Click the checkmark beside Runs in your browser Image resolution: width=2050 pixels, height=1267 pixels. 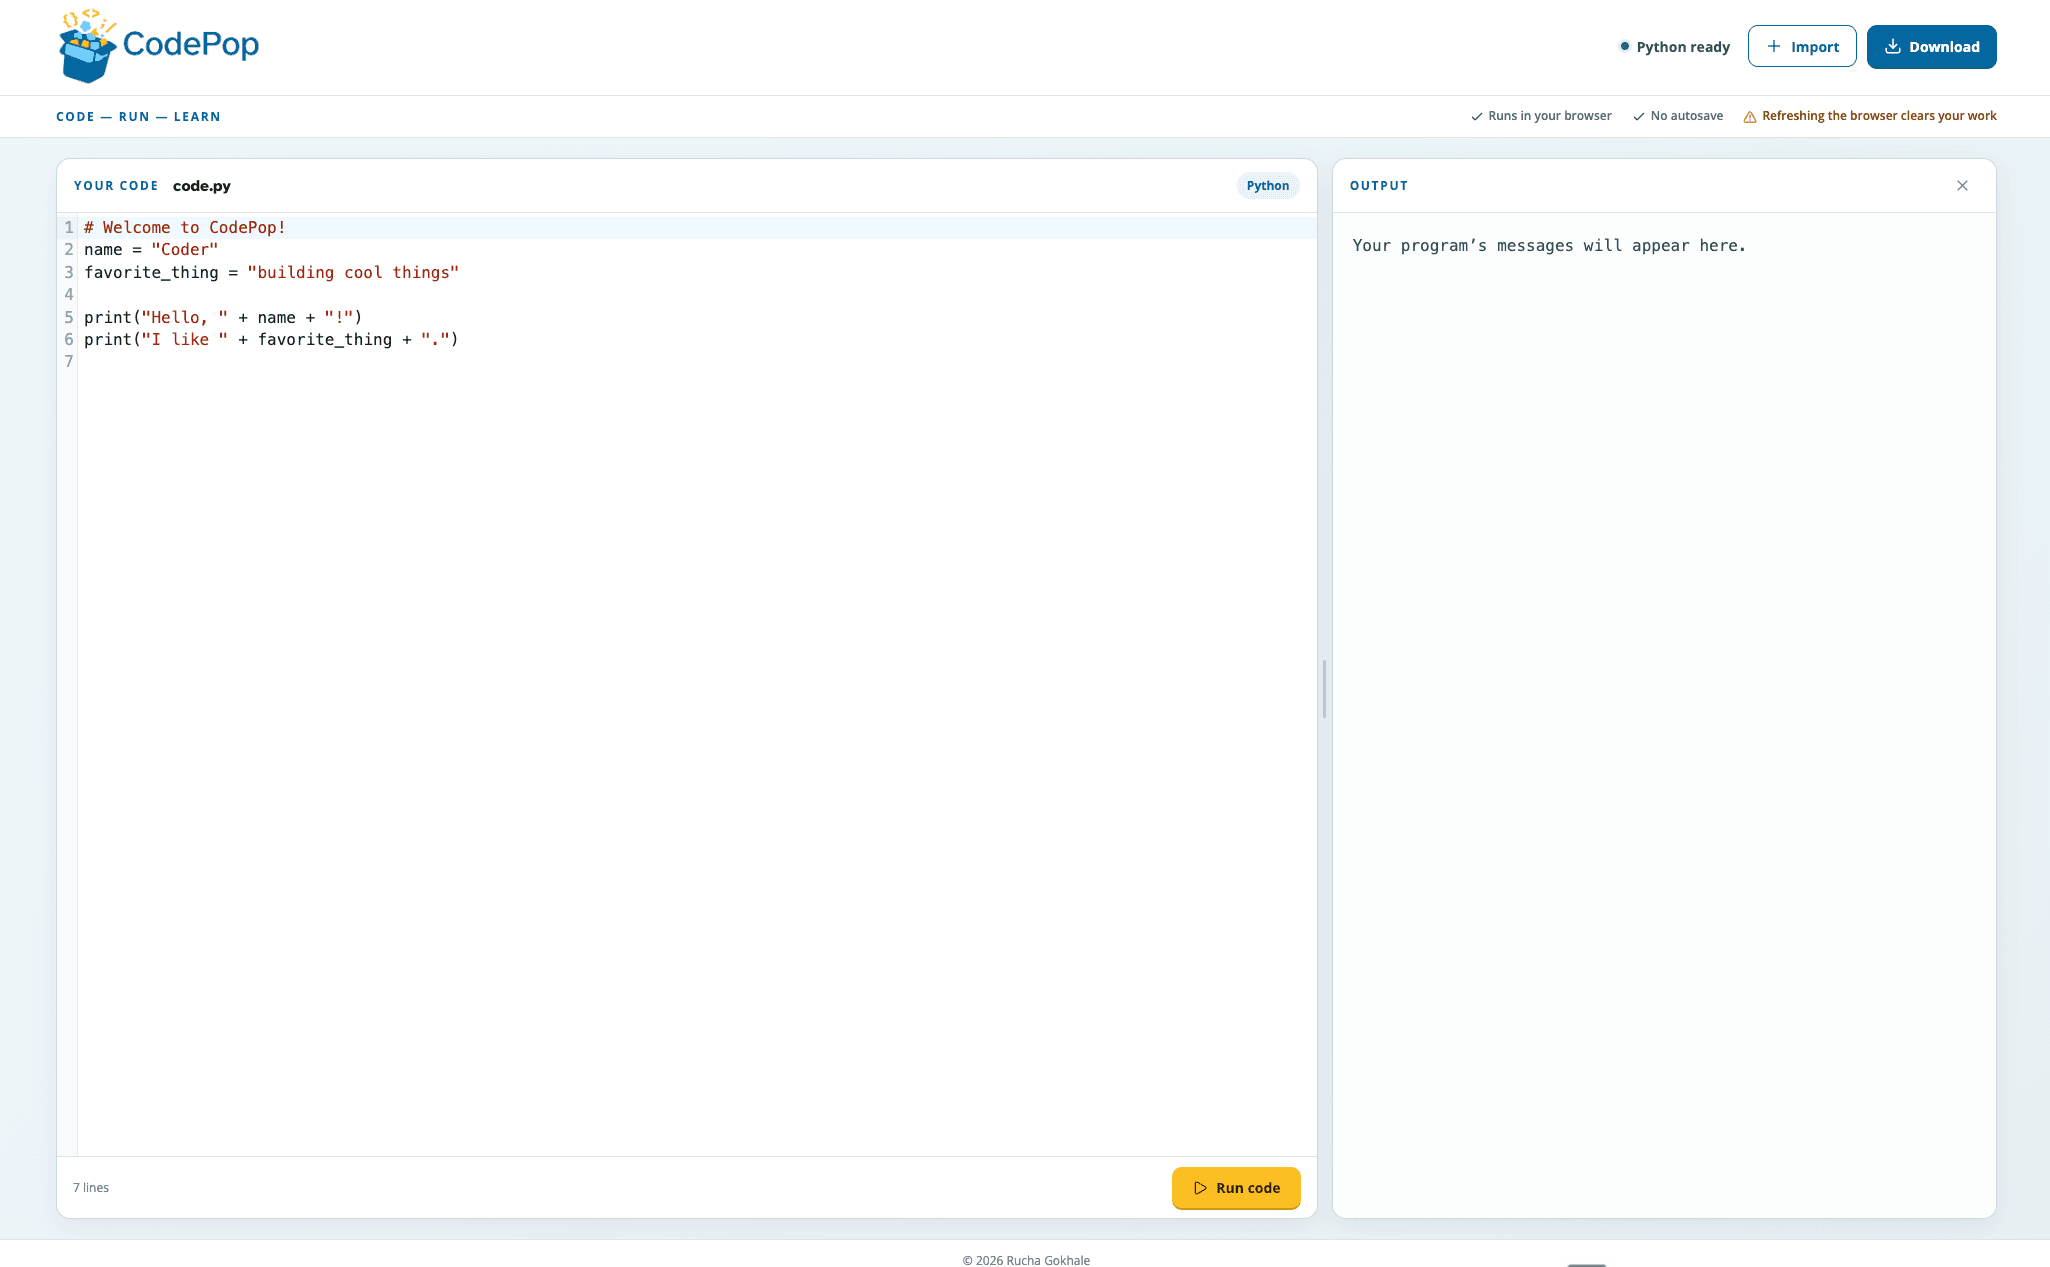point(1477,116)
